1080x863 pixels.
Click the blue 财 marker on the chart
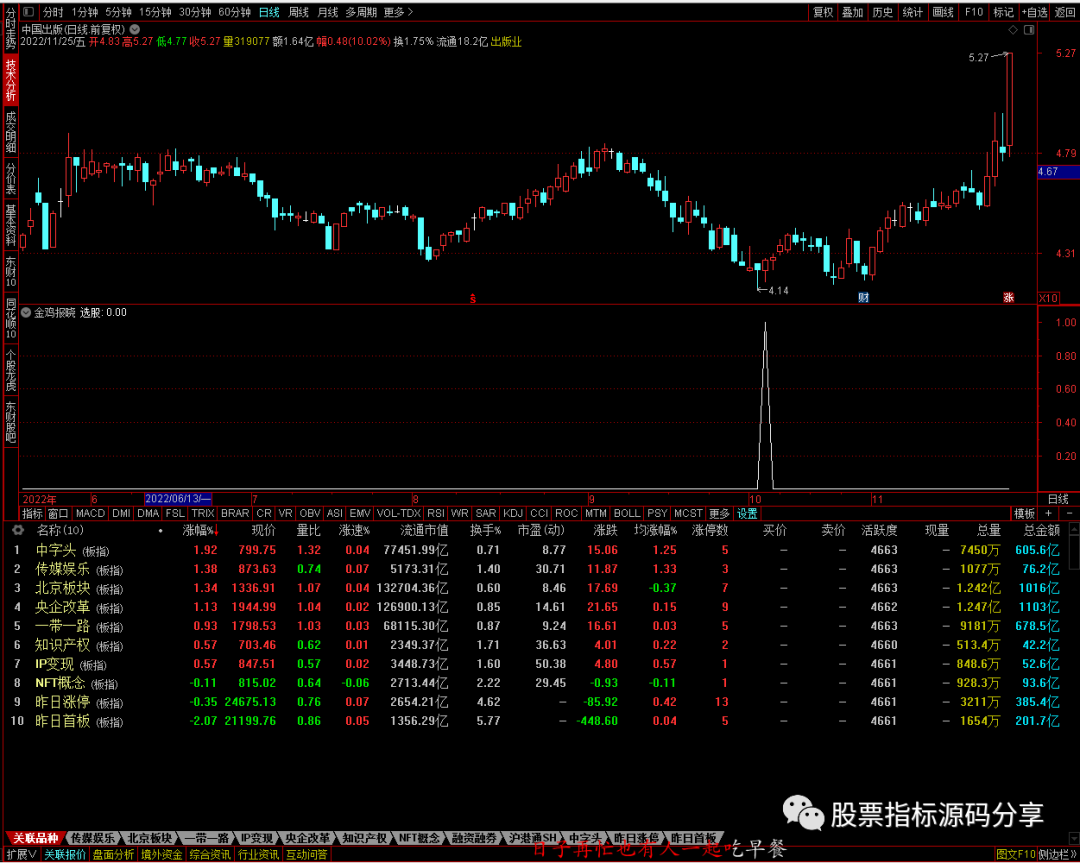tap(863, 298)
